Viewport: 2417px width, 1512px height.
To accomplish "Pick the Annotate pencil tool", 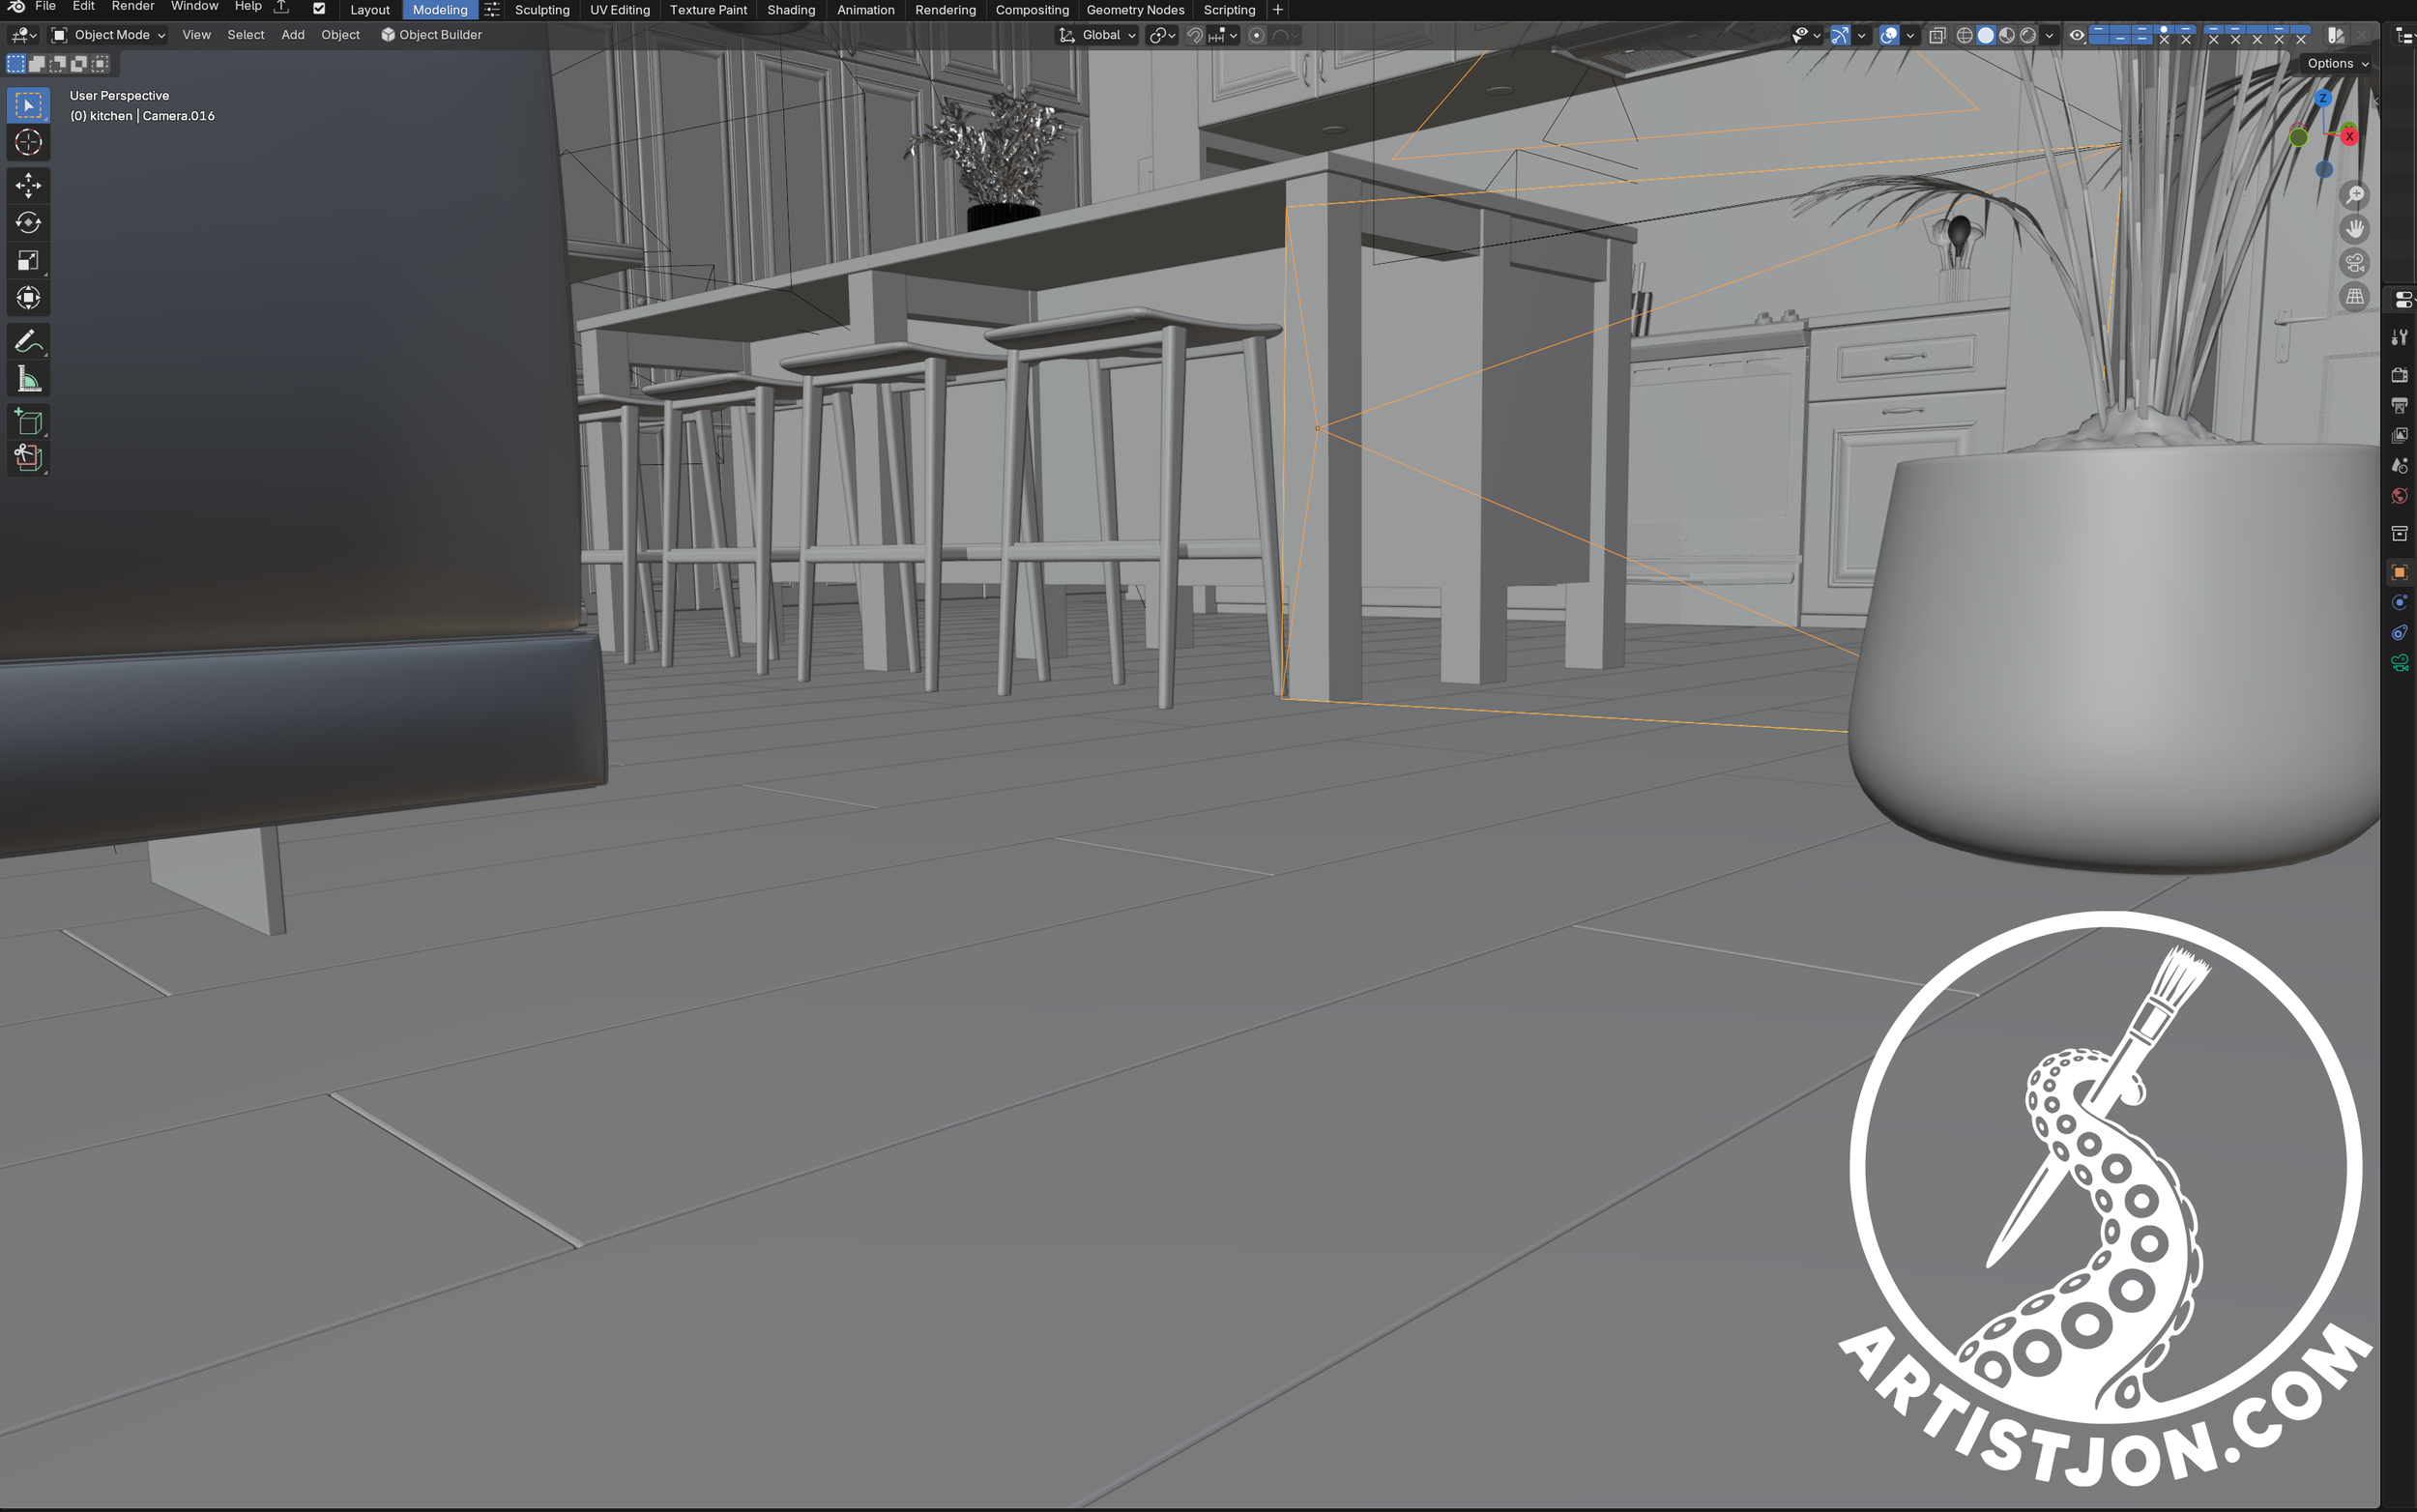I will (28, 342).
